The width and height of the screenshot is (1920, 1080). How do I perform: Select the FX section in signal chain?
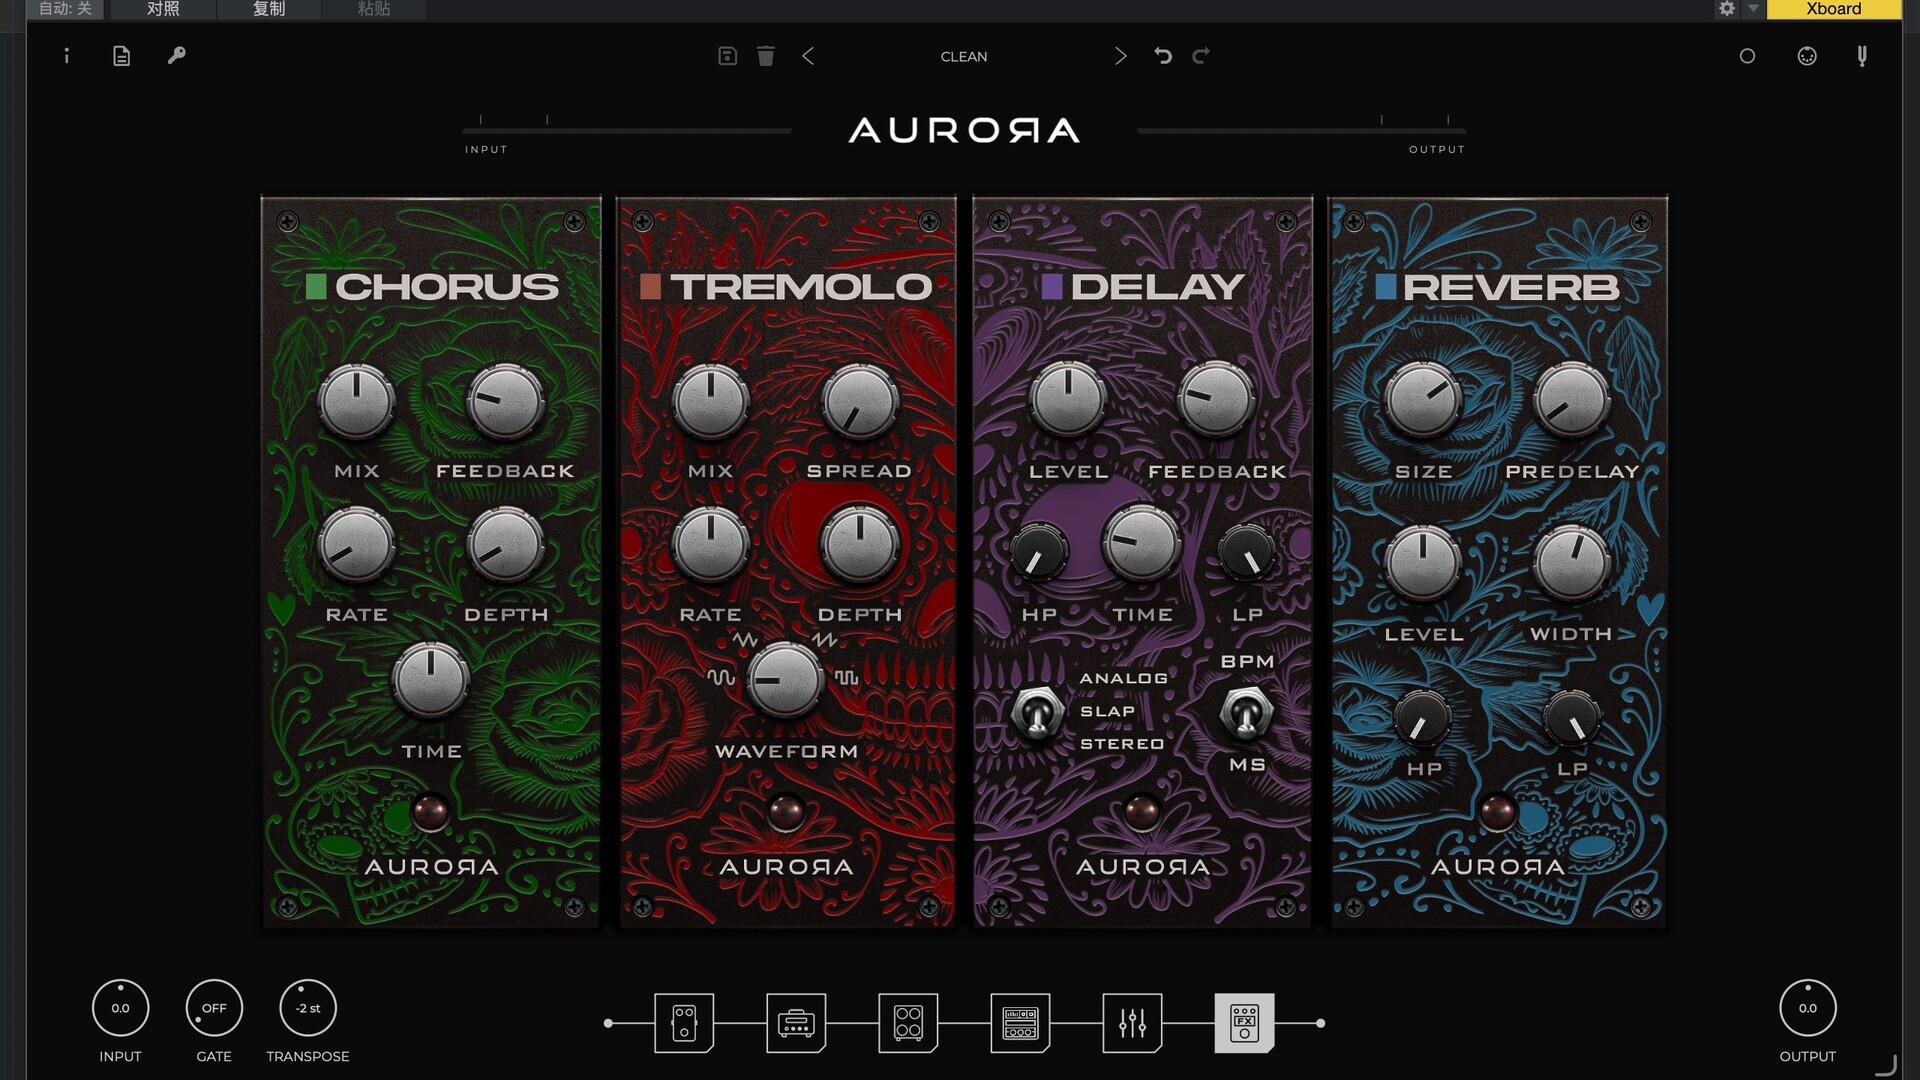pos(1244,1023)
